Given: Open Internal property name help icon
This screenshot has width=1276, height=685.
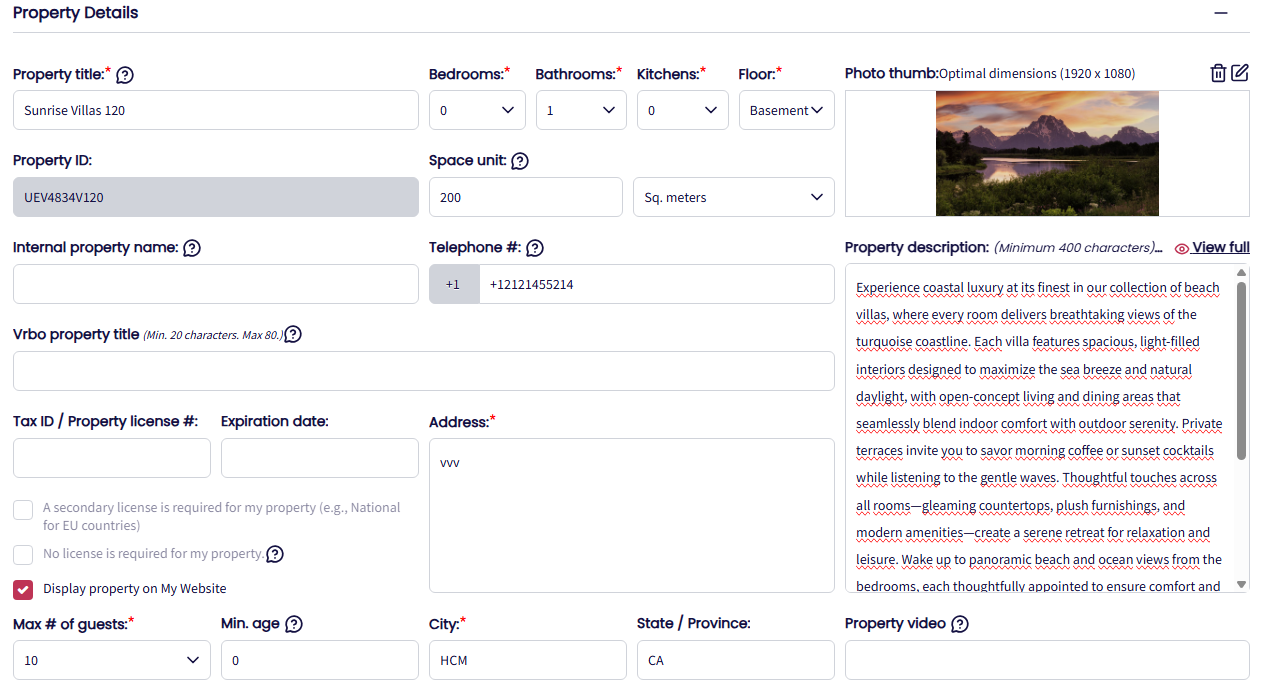Looking at the screenshot, I should [x=191, y=248].
